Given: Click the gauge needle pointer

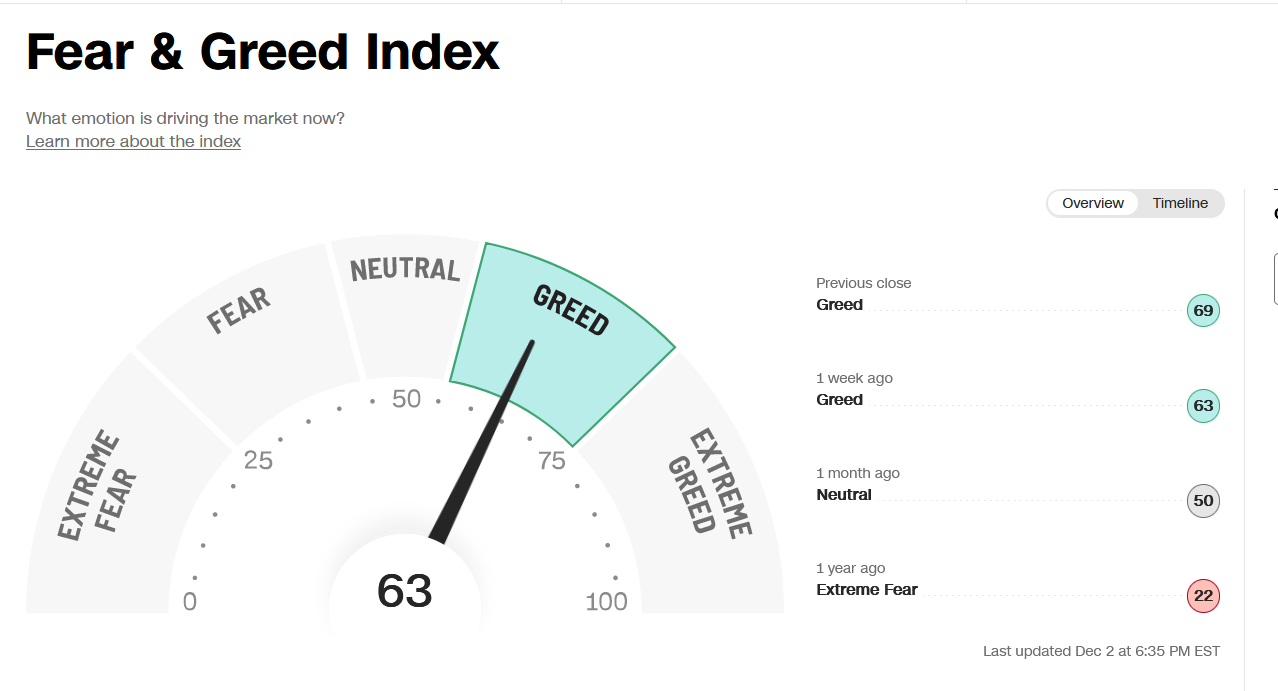Looking at the screenshot, I should (x=483, y=442).
